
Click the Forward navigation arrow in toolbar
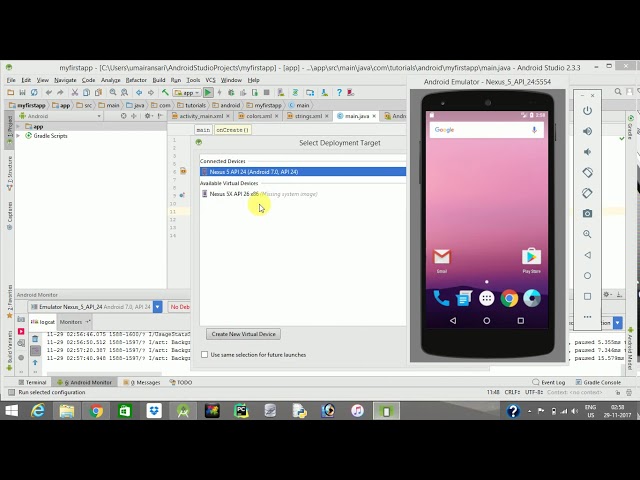click(x=151, y=93)
